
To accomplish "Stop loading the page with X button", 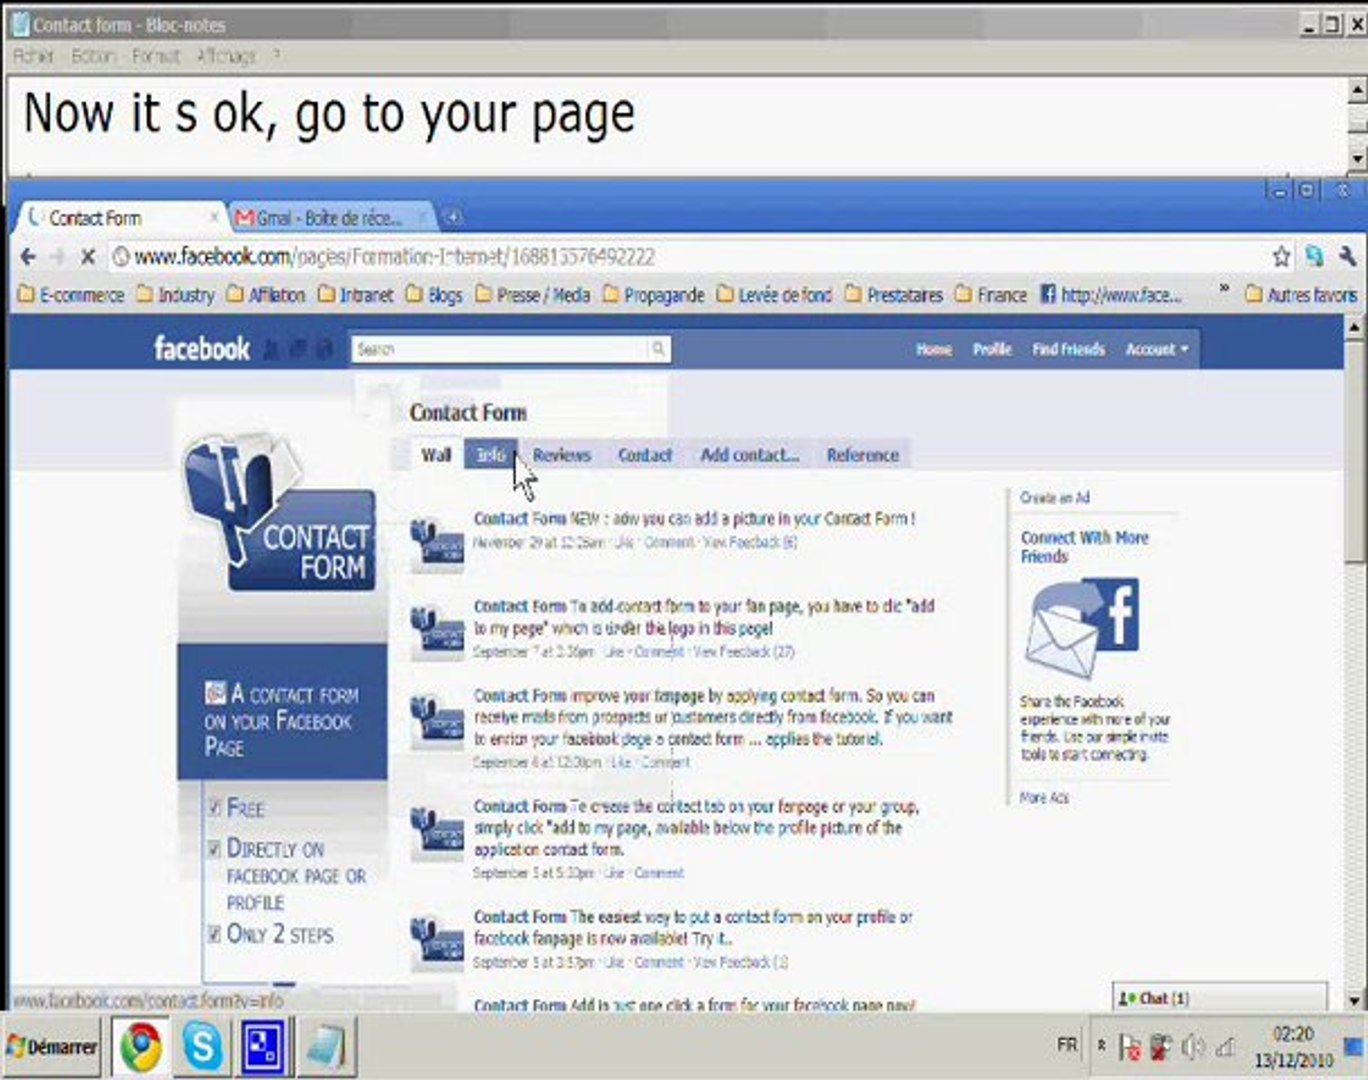I will (x=87, y=257).
